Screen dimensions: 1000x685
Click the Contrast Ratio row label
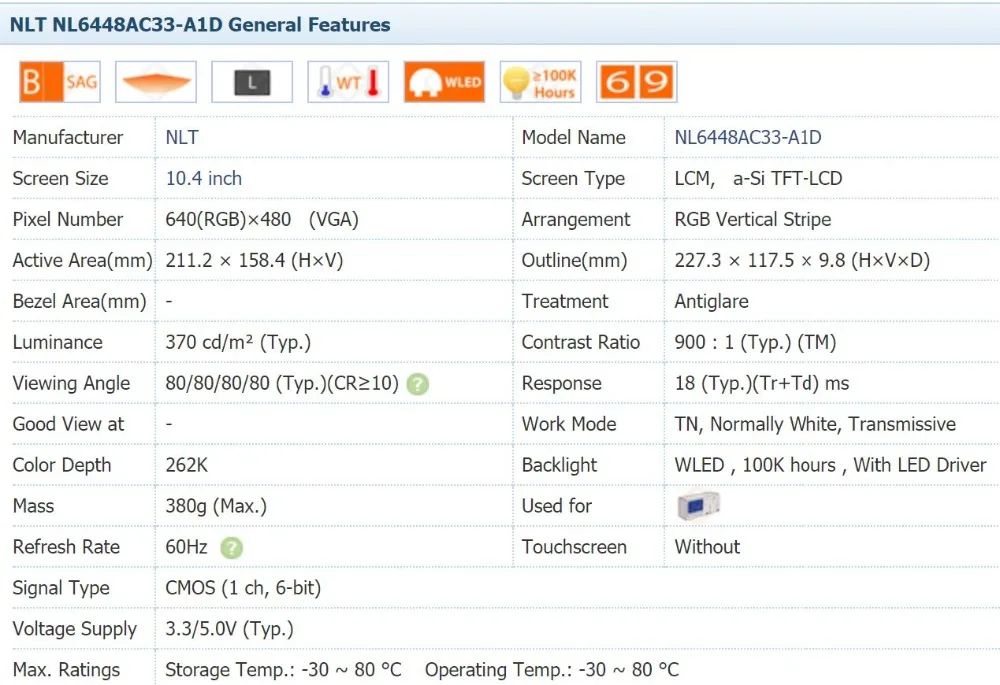[x=580, y=342]
